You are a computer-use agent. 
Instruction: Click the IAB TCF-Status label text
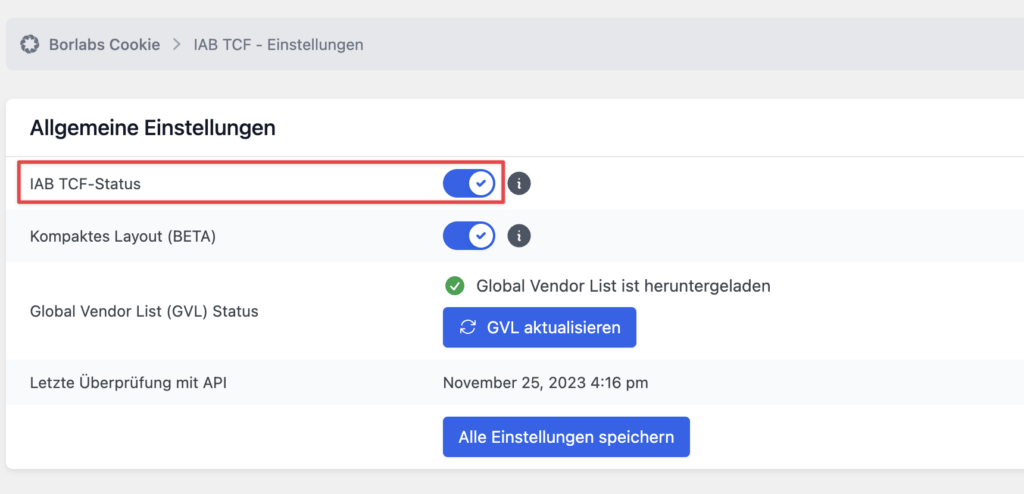coord(86,184)
